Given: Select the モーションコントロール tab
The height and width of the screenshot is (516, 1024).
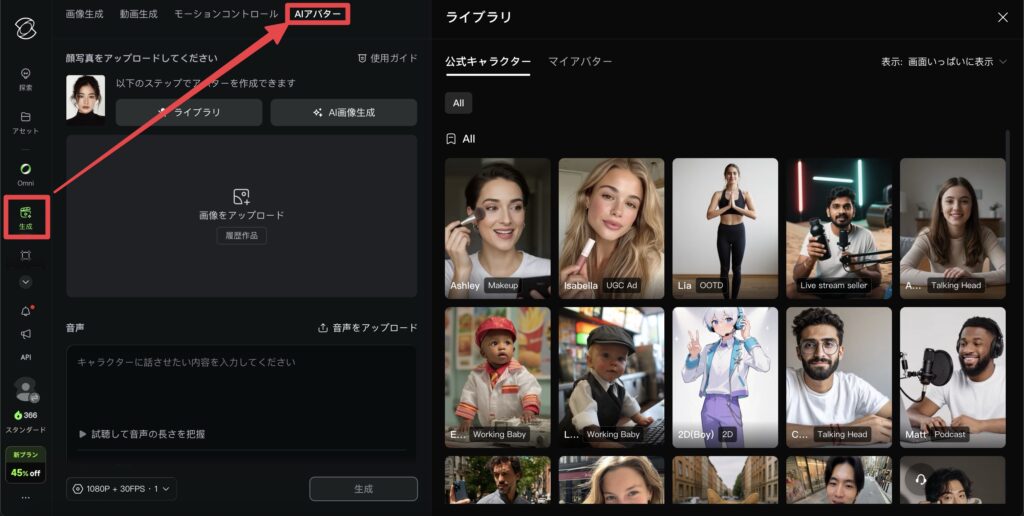Looking at the screenshot, I should pos(226,14).
